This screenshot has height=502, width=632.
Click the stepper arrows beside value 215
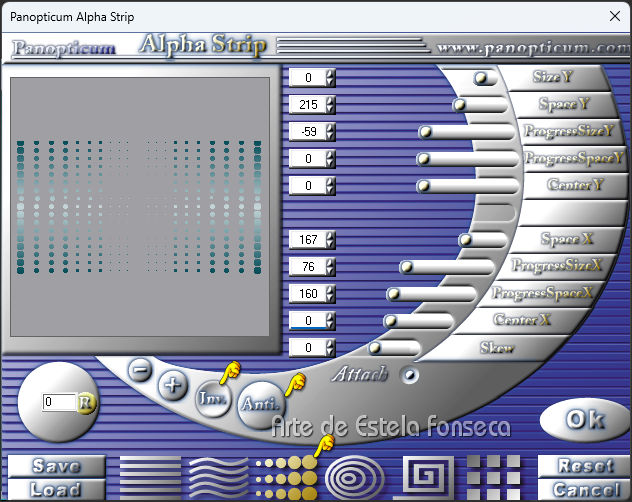330,105
